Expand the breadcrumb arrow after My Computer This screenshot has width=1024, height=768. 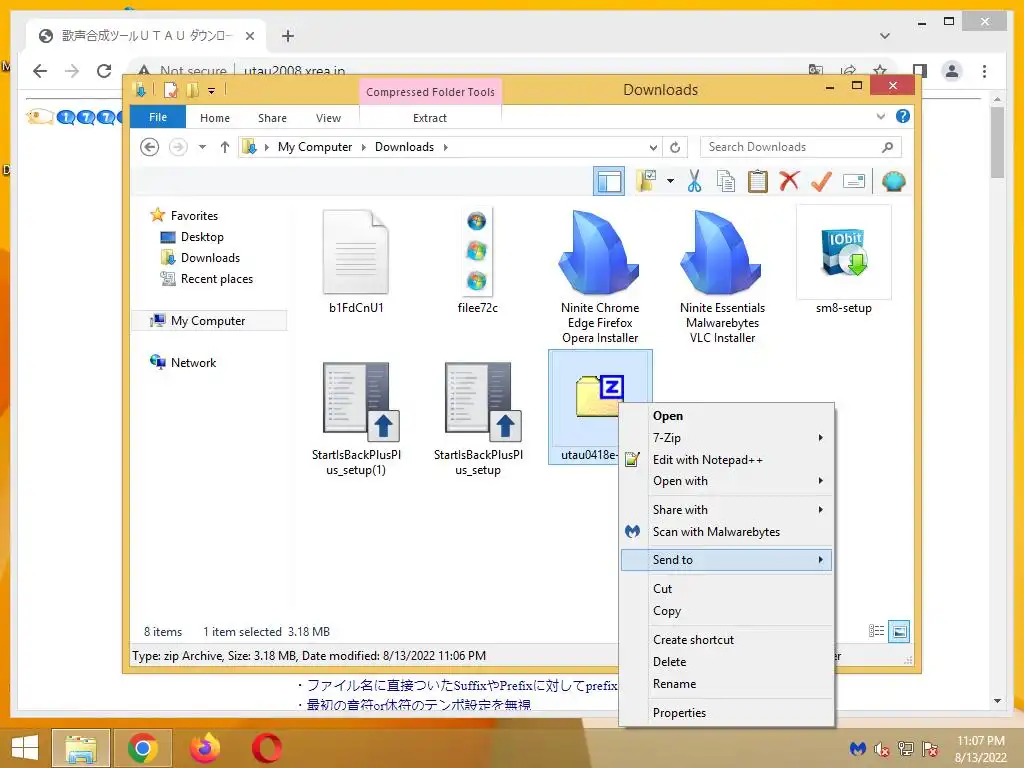(x=364, y=147)
